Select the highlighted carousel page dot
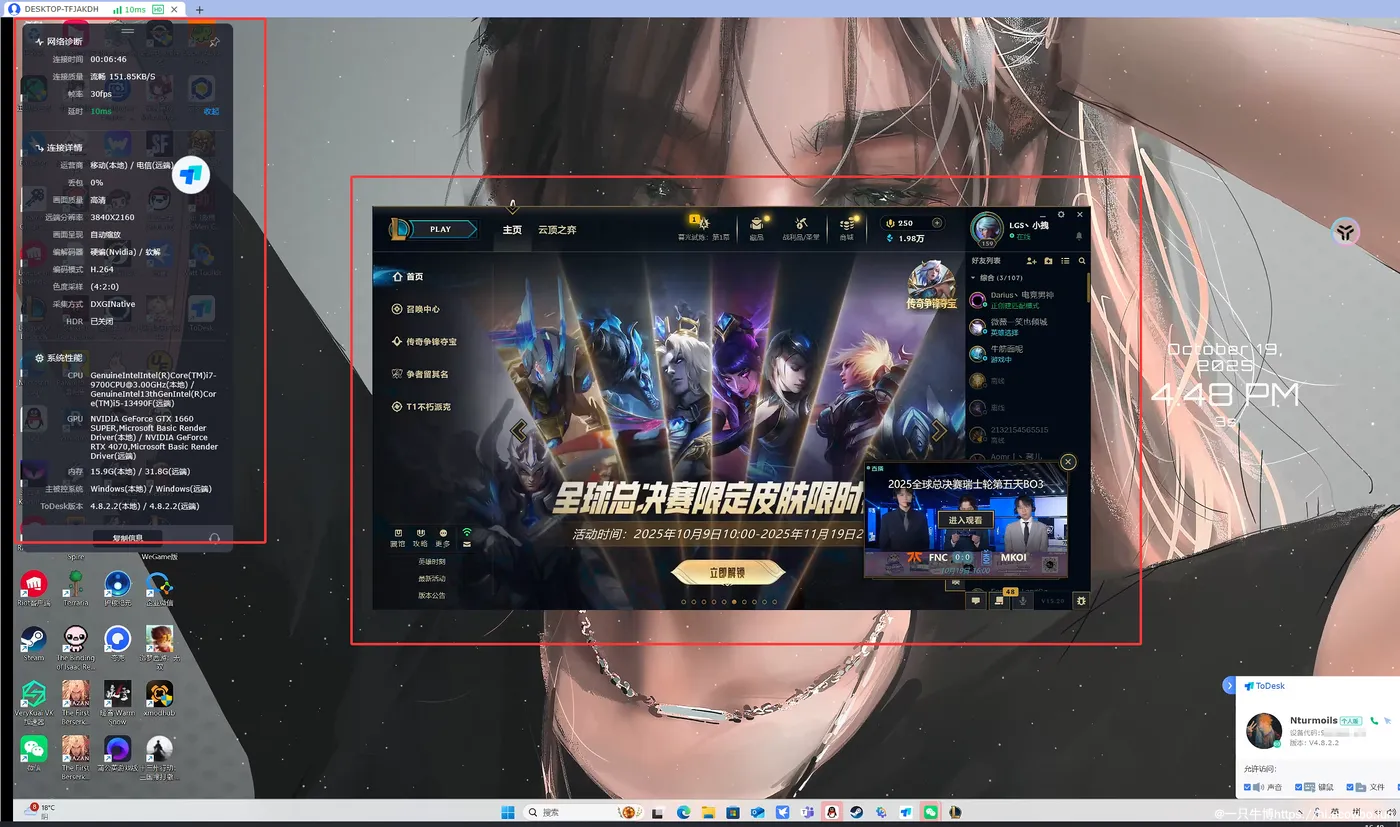The height and width of the screenshot is (827, 1400). pyautogui.click(x=735, y=602)
